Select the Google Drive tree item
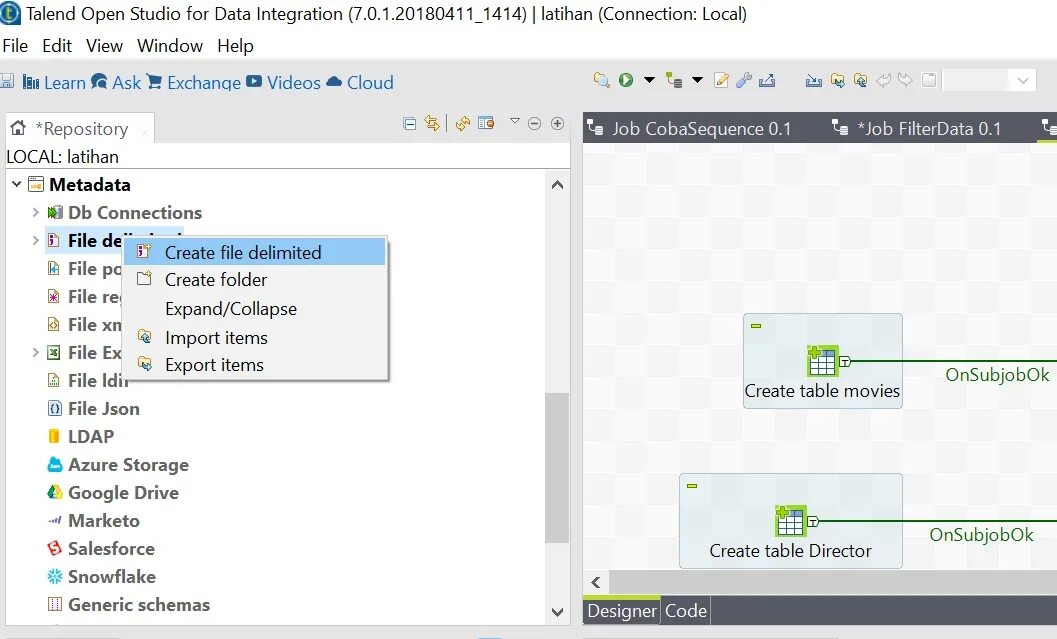 123,493
